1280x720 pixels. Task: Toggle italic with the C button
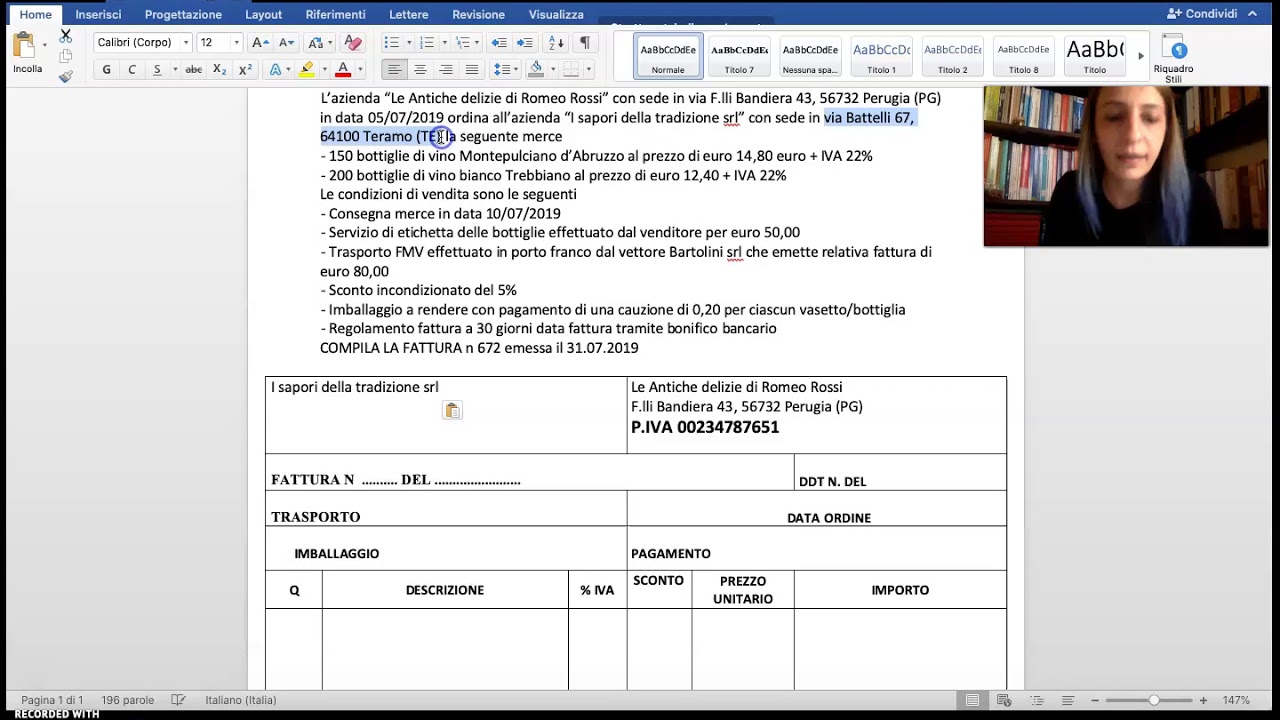[x=132, y=69]
